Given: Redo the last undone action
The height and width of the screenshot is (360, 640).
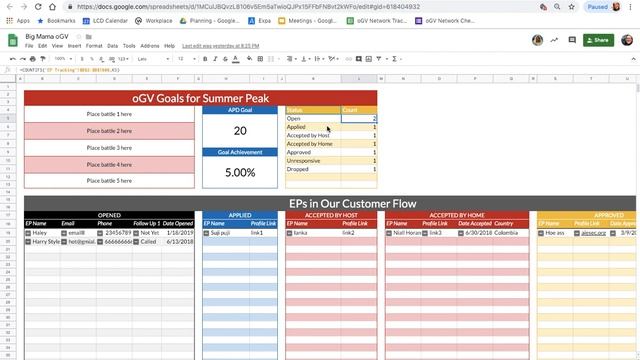Looking at the screenshot, I should [23, 59].
